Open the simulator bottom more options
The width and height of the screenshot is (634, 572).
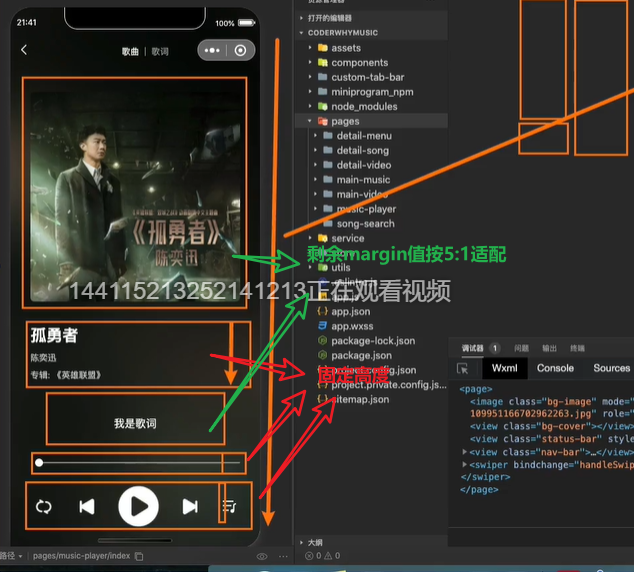[x=283, y=557]
